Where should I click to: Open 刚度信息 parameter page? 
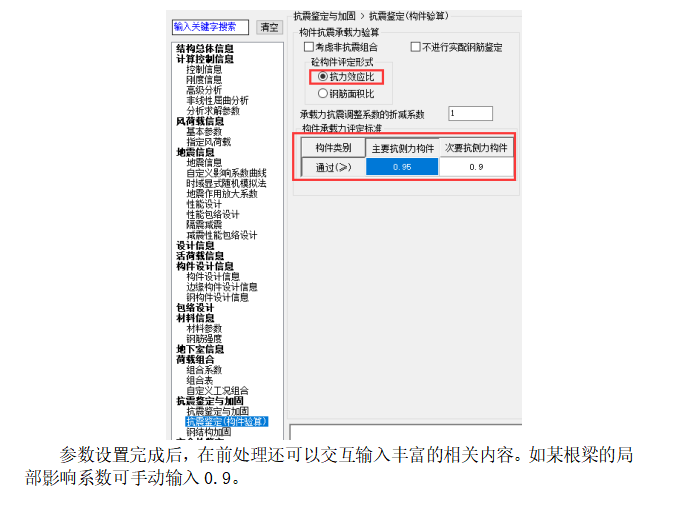(204, 79)
